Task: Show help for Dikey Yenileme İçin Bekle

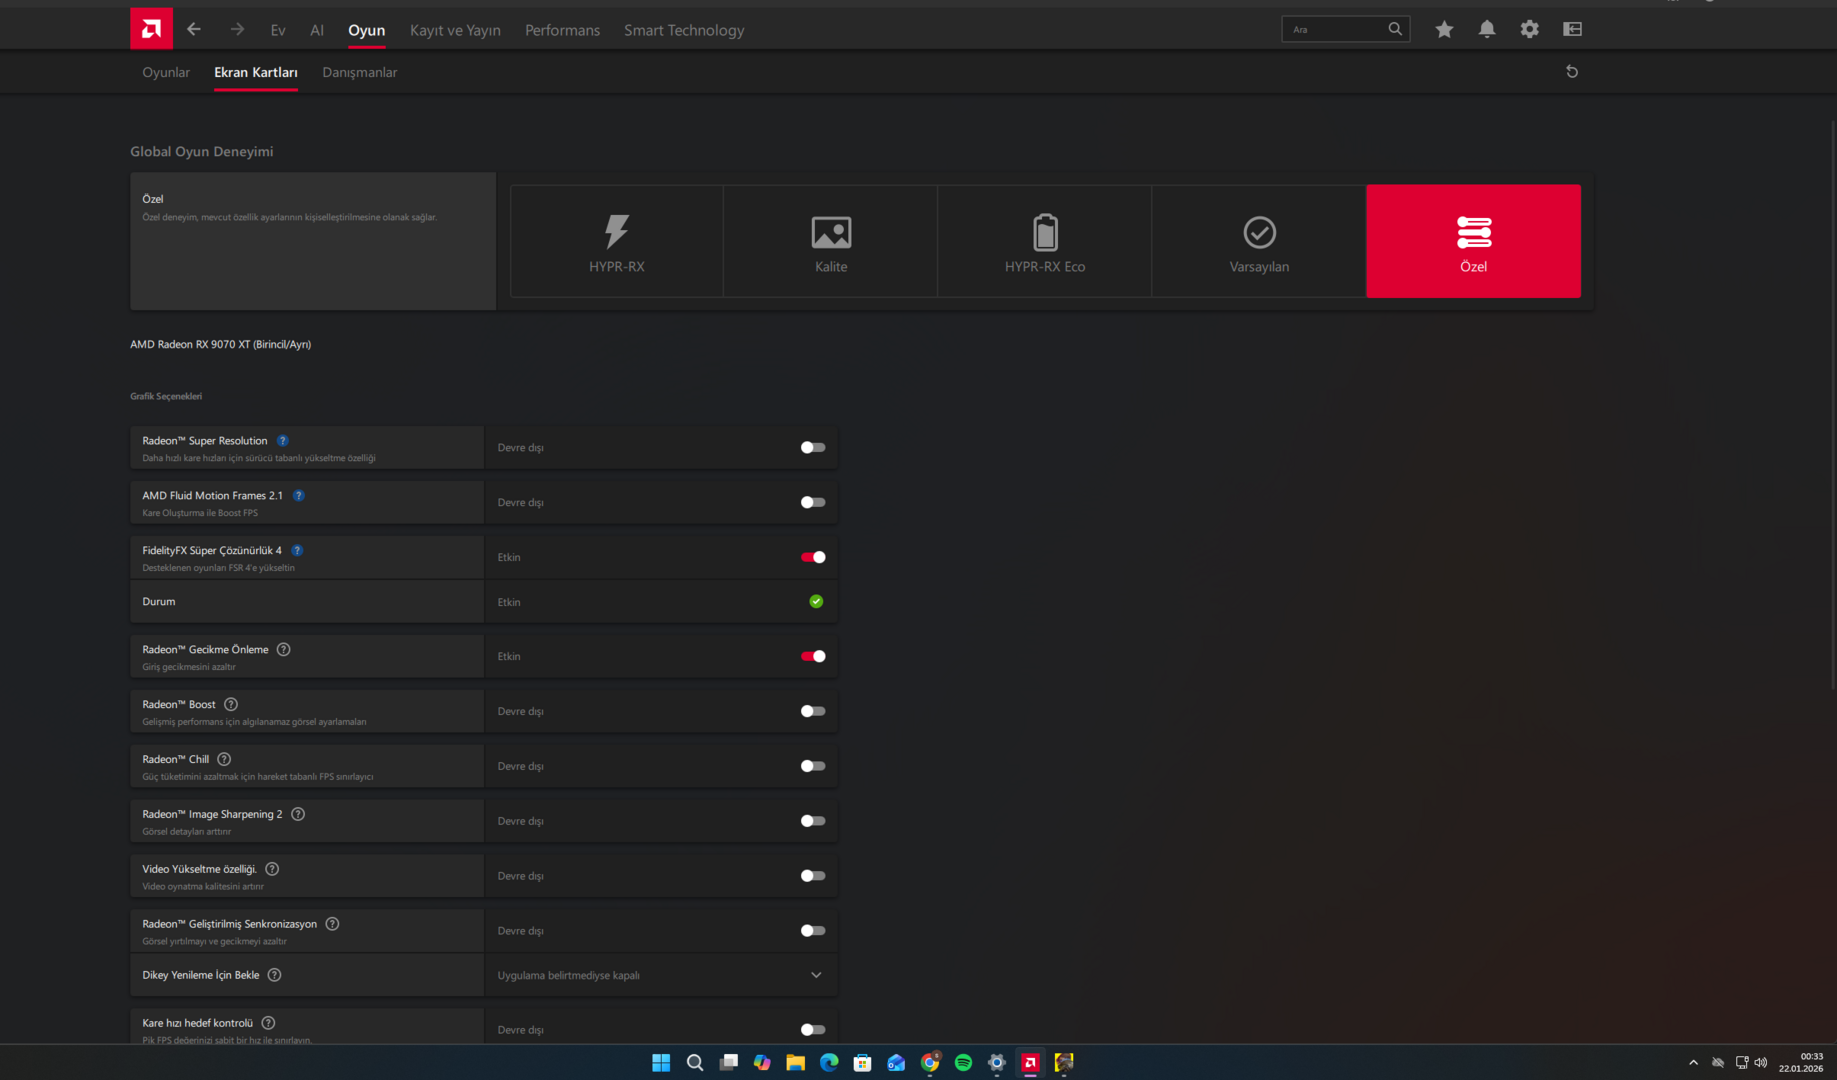Action: (275, 975)
